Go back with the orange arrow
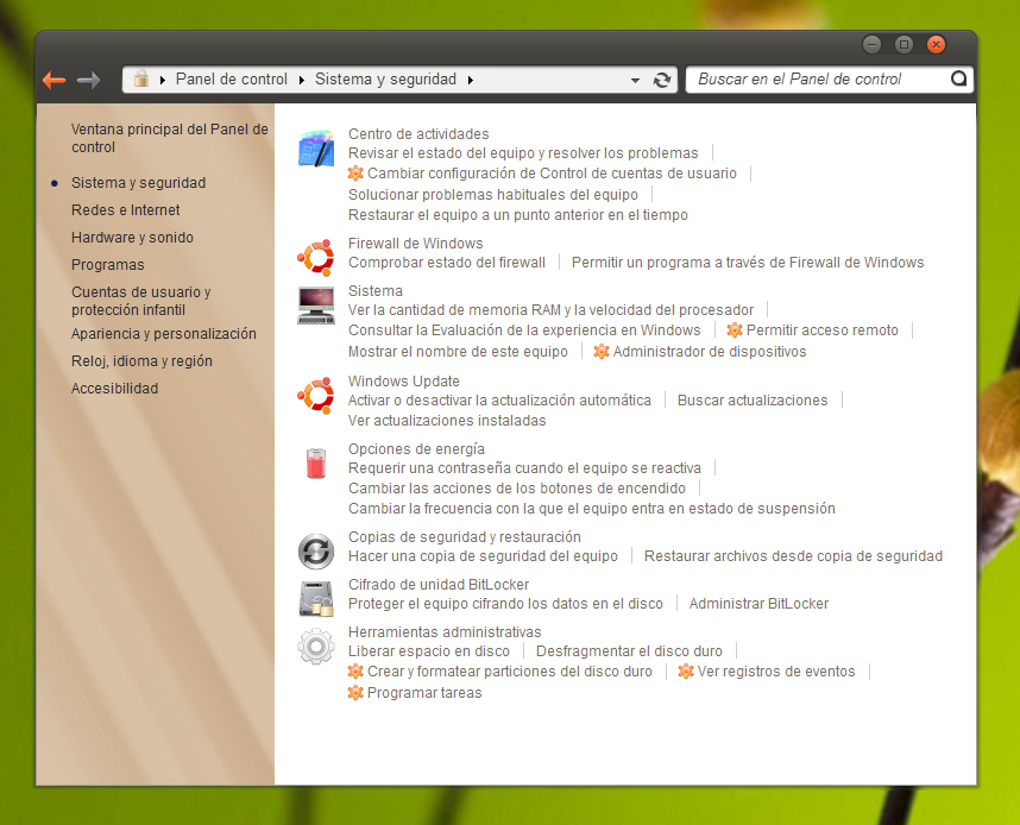1020x825 pixels. pos(54,80)
